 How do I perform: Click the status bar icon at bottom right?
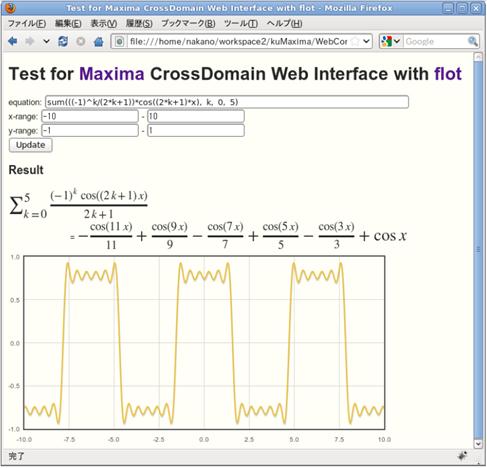[463, 456]
